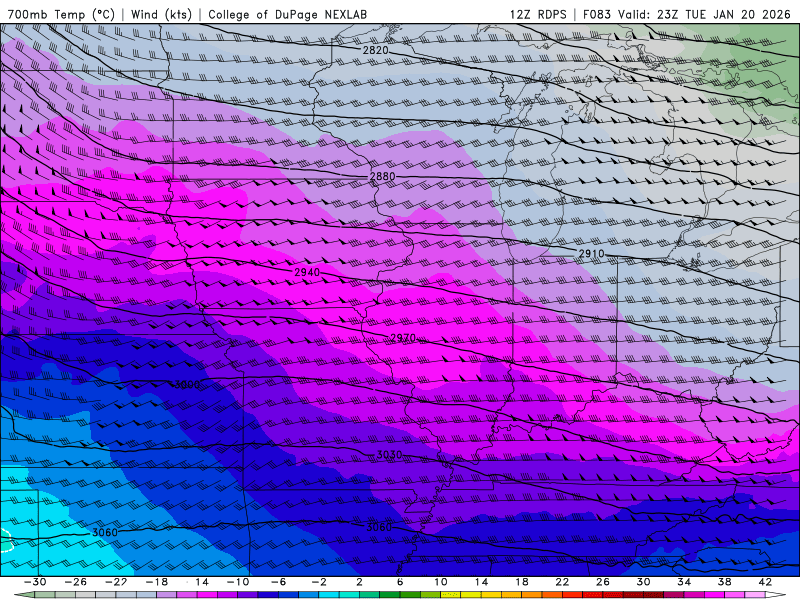Screen dimensions: 800x600
Task: Click the 2820 height contour label
Action: 376,50
